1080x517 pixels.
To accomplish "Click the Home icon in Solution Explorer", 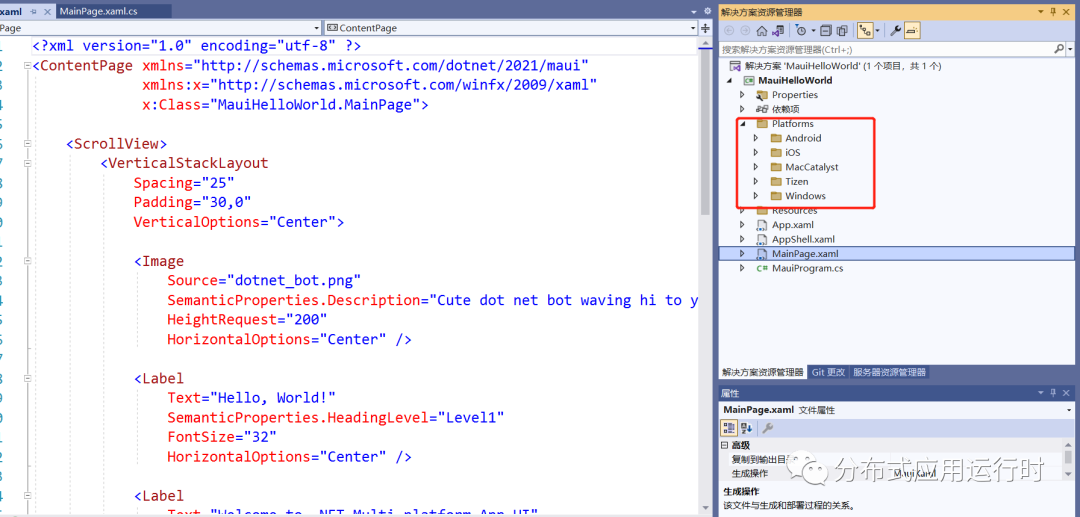I will coord(761,30).
